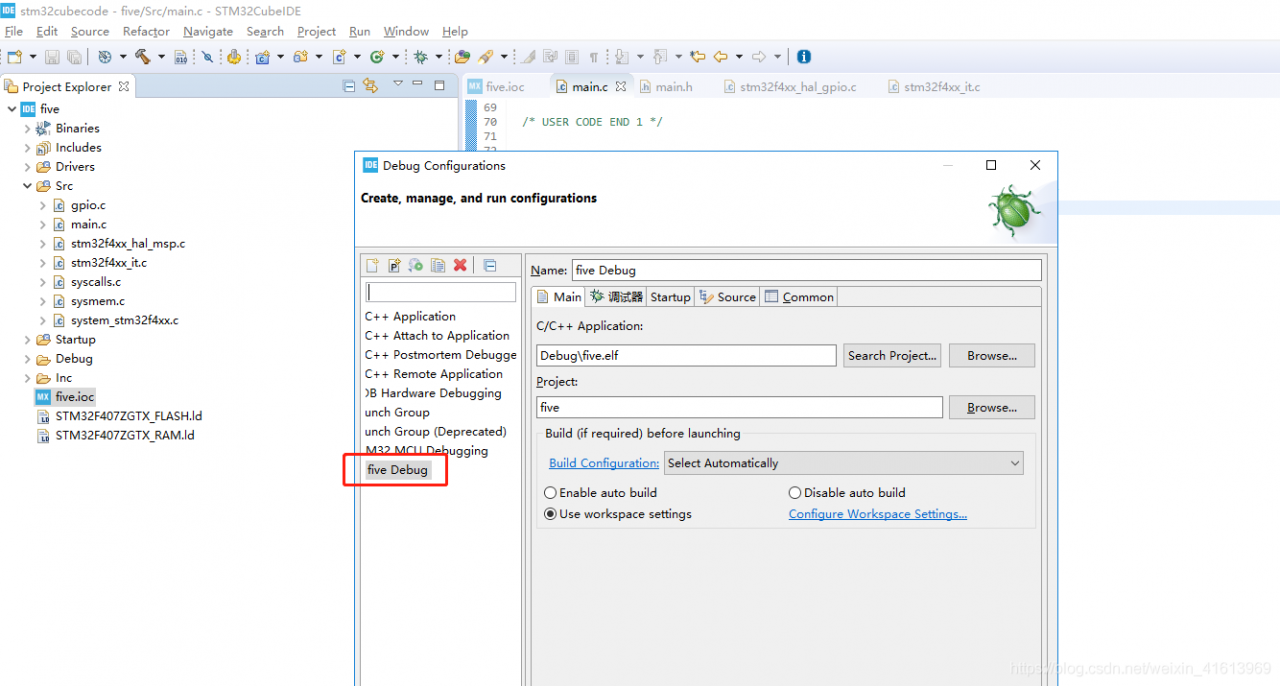Expand the Inc folder
1280x686 pixels.
point(27,378)
